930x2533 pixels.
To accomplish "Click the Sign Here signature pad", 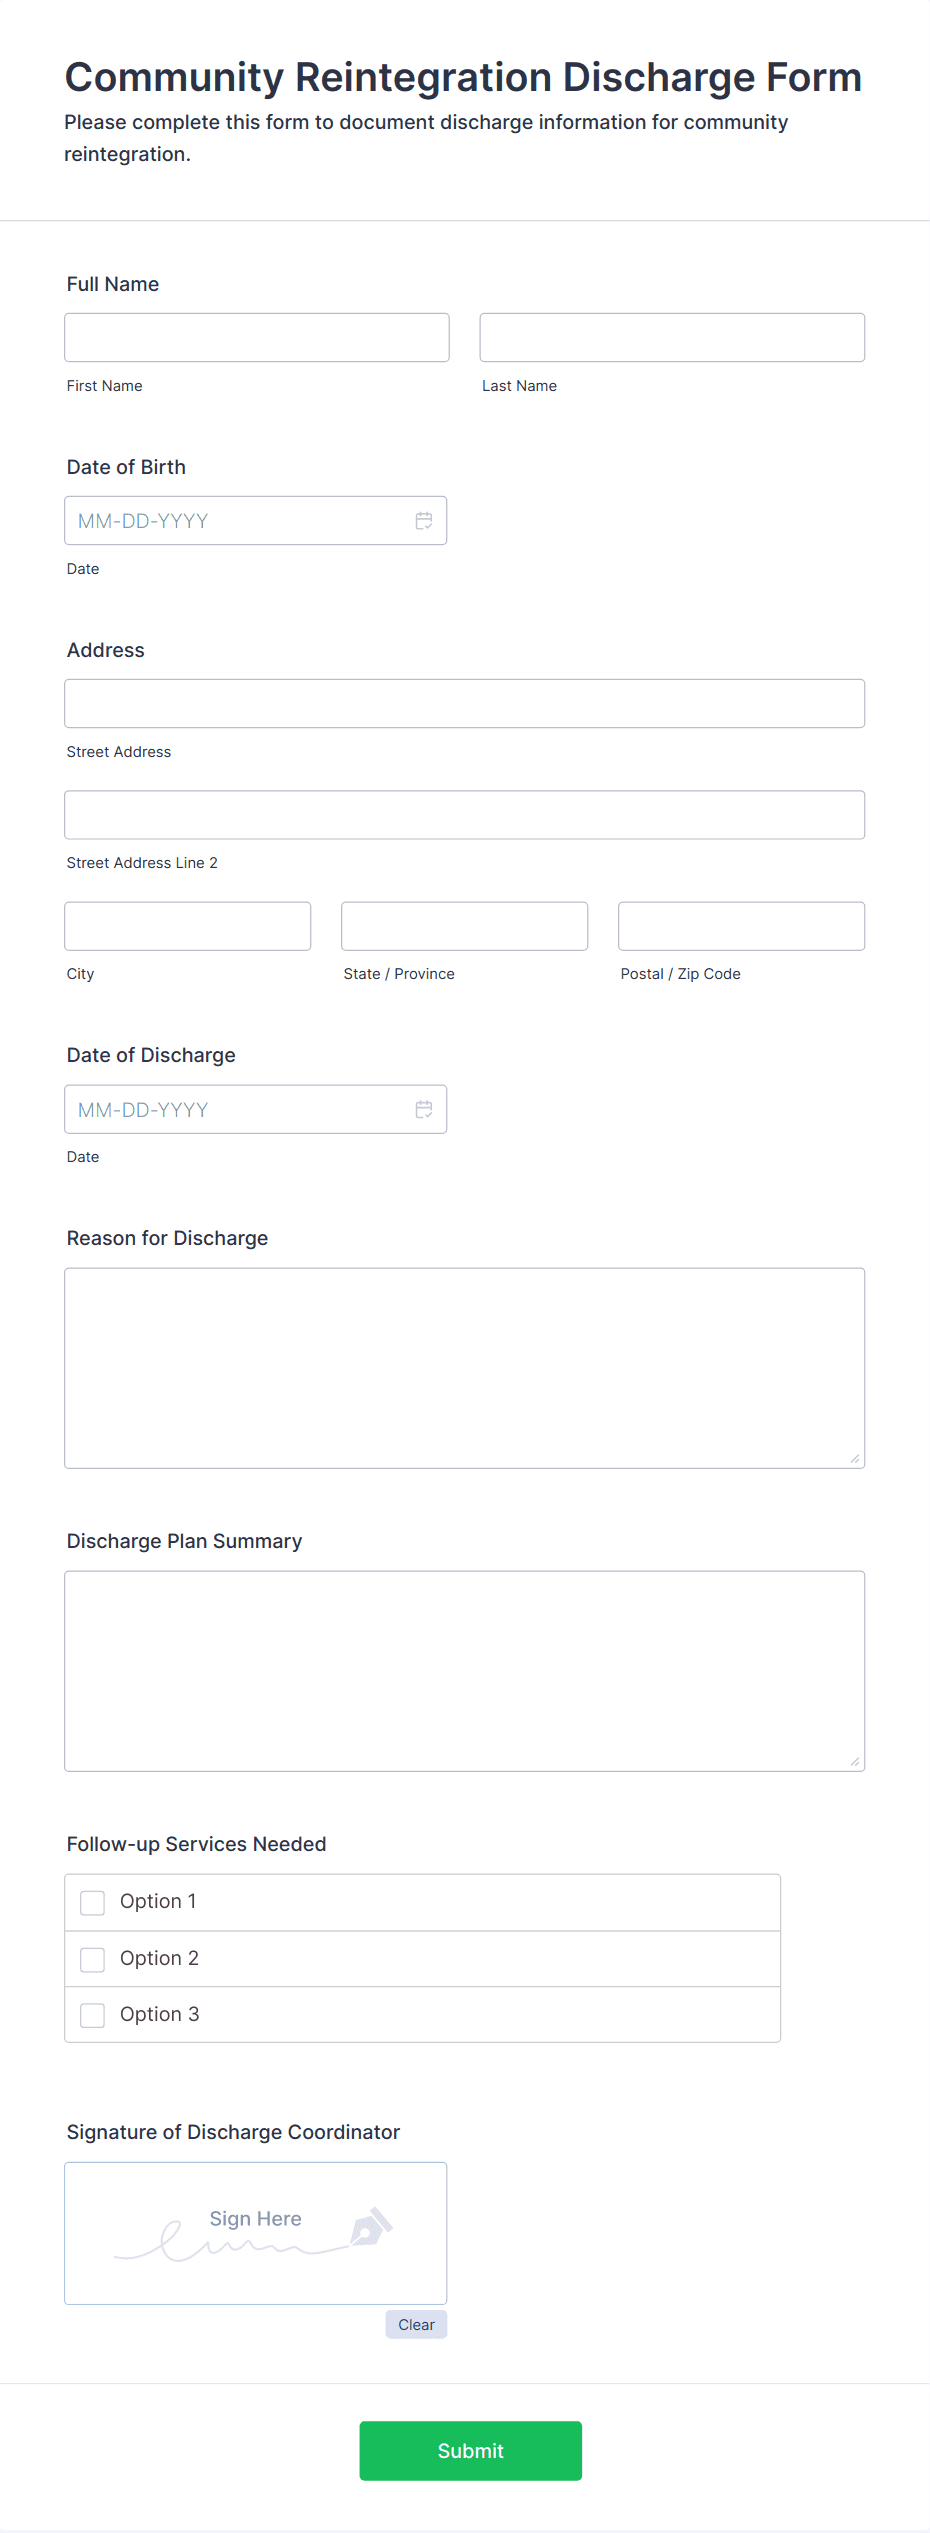I will coord(256,2233).
